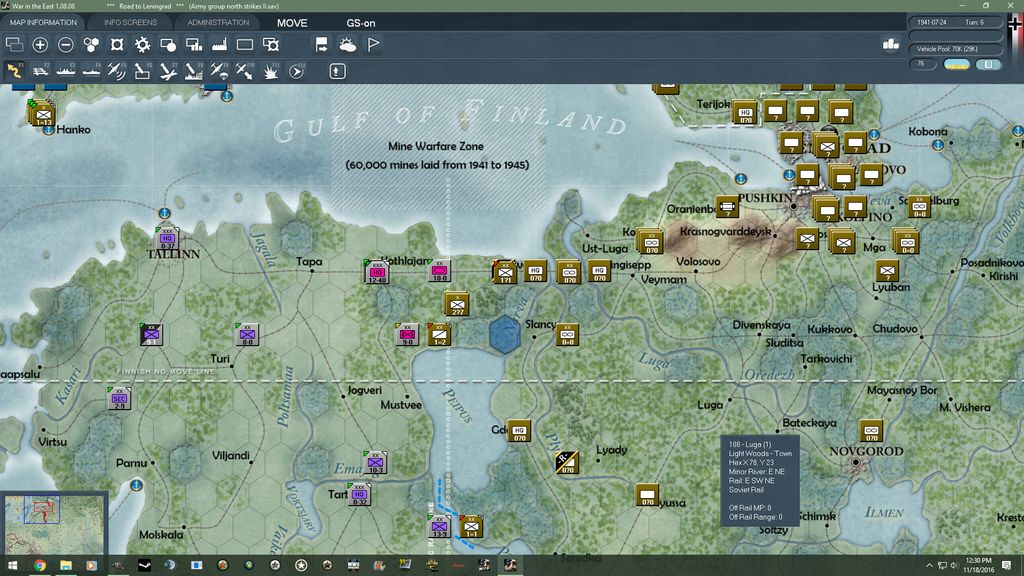Click the sky-and-ground weather swatch

(957, 64)
